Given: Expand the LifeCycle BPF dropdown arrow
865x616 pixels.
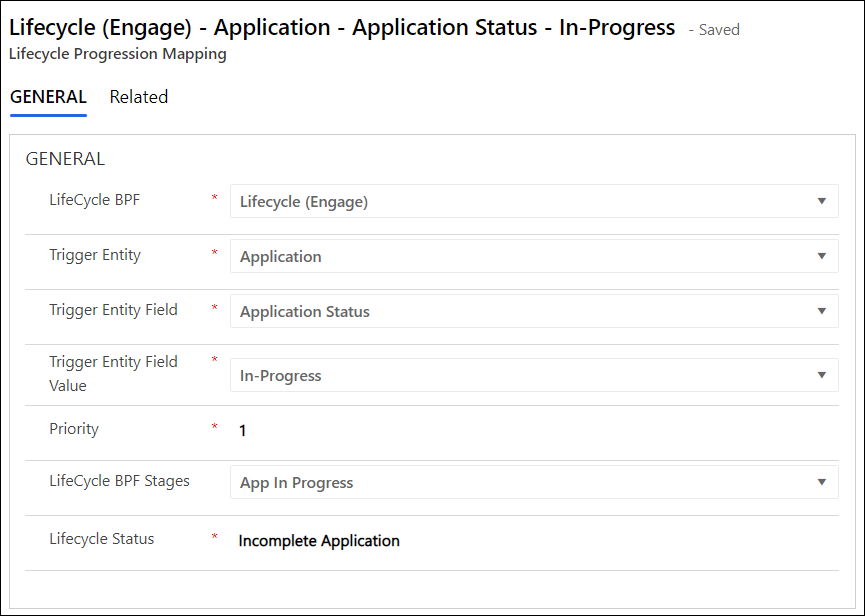Looking at the screenshot, I should 821,201.
